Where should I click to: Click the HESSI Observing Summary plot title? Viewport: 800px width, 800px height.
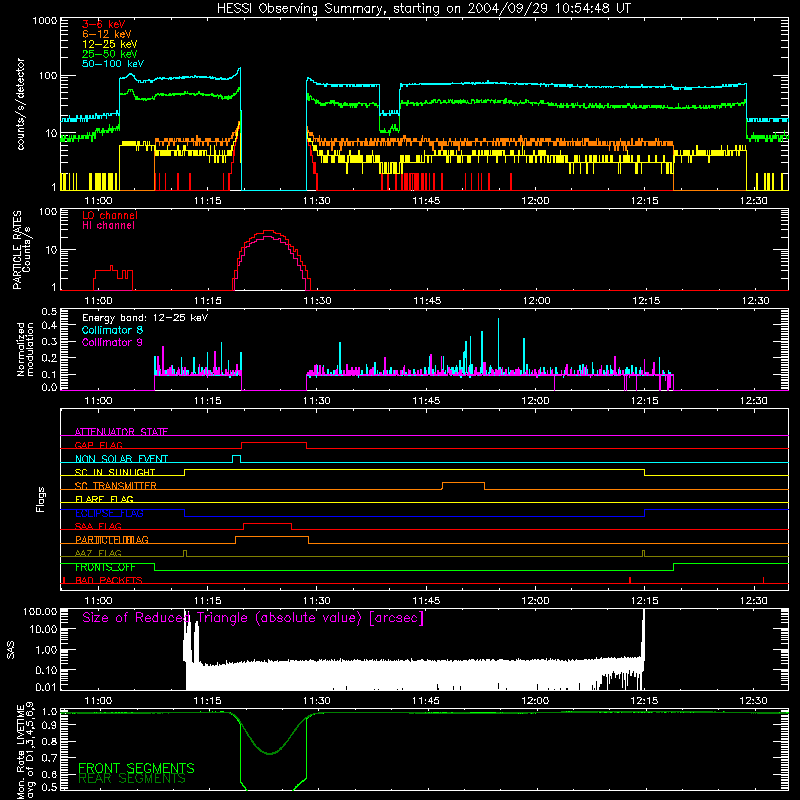point(423,9)
